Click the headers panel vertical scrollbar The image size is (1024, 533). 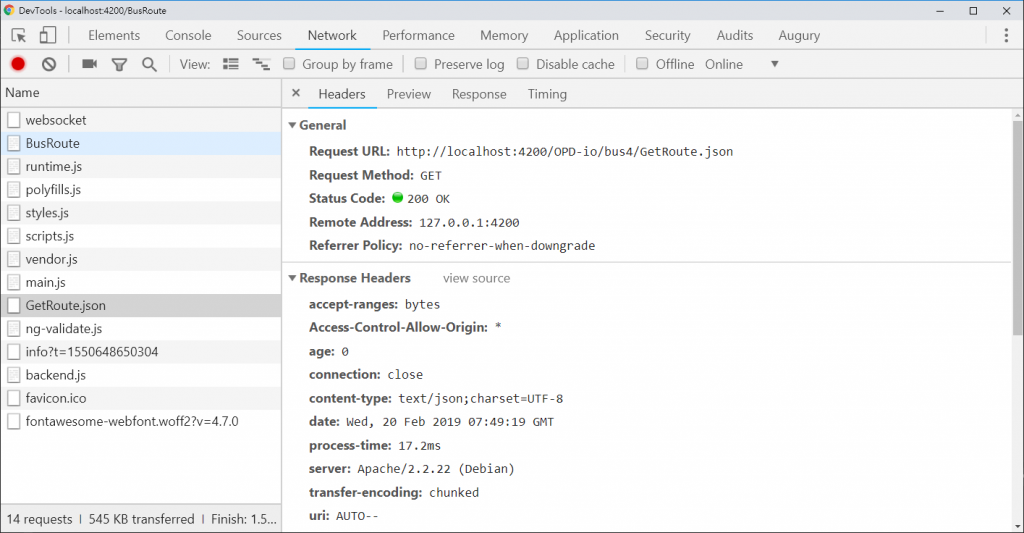click(1017, 250)
